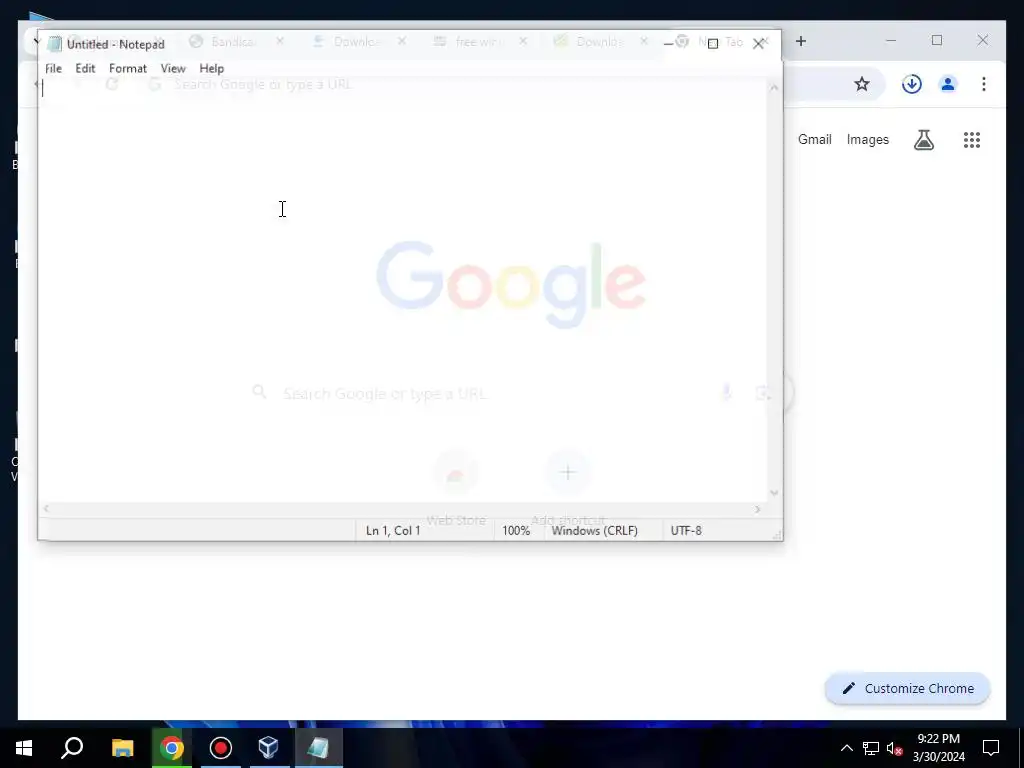The width and height of the screenshot is (1024, 768).
Task: Open the notification center icon
Action: coord(991,748)
